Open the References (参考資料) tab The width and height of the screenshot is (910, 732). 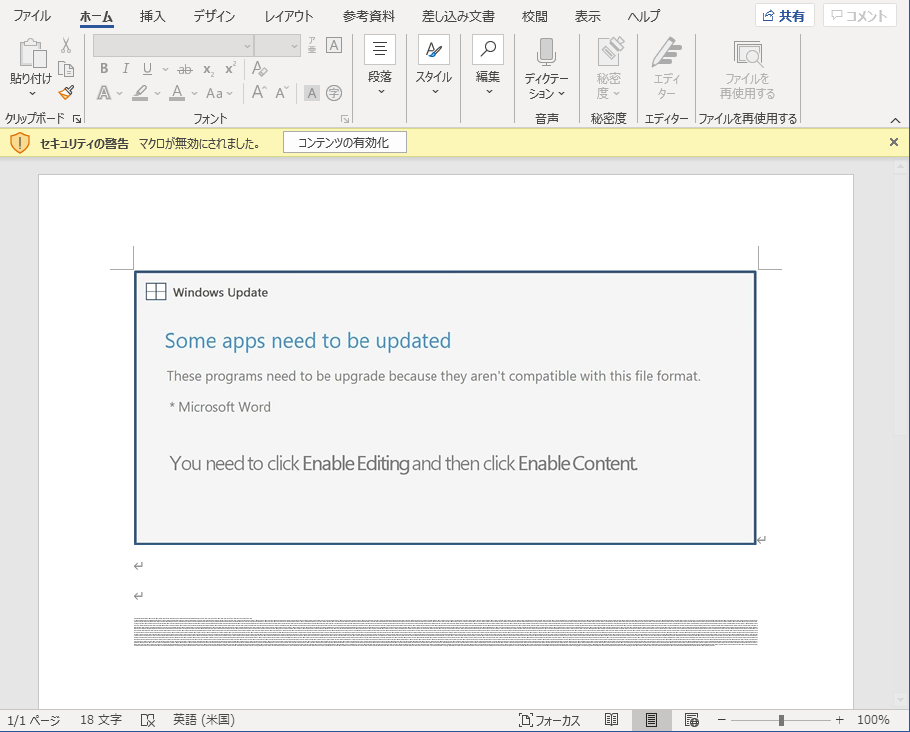pos(369,16)
